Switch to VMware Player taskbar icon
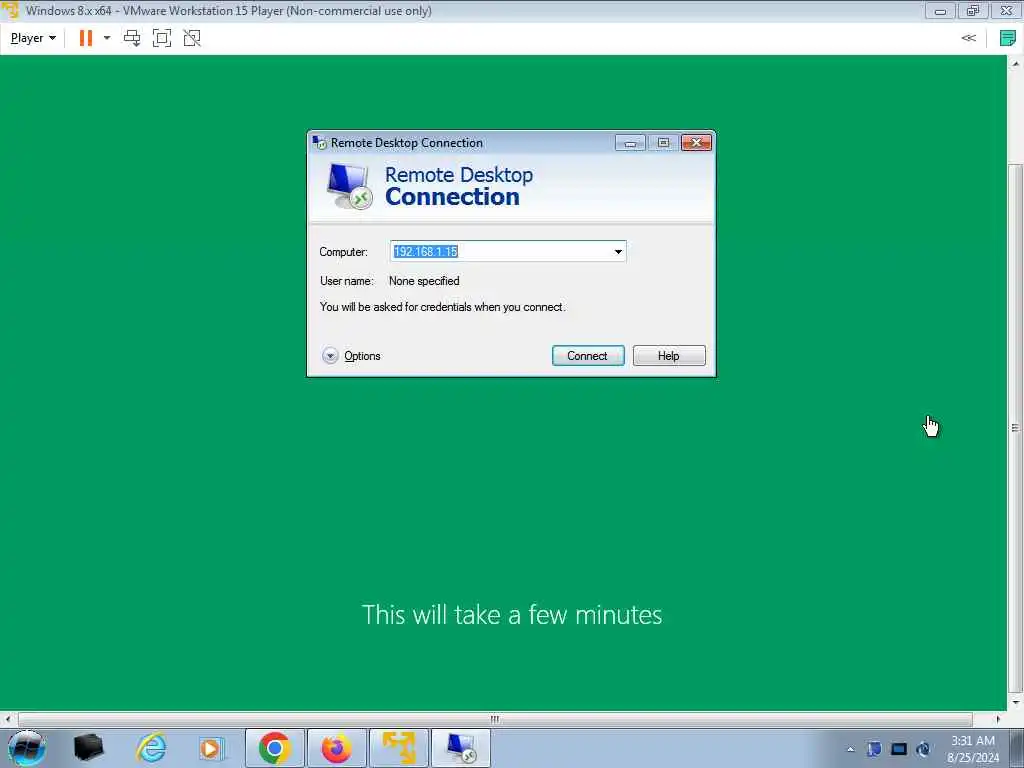This screenshot has width=1024, height=768. (399, 748)
